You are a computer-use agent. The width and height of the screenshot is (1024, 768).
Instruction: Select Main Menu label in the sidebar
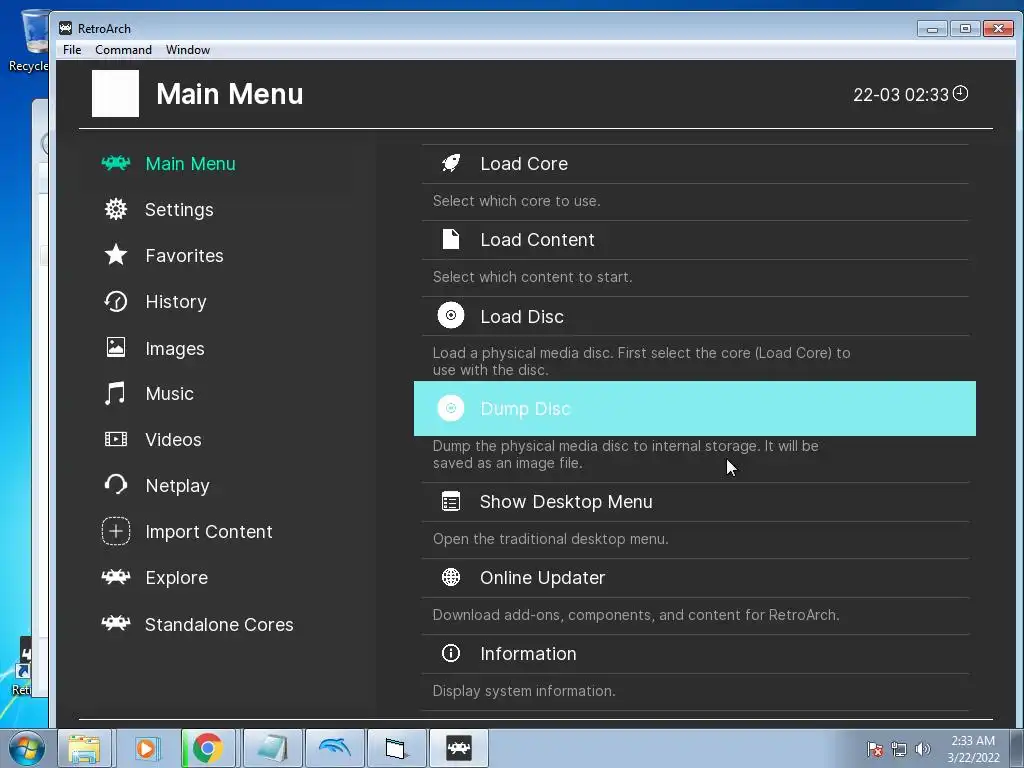click(190, 163)
